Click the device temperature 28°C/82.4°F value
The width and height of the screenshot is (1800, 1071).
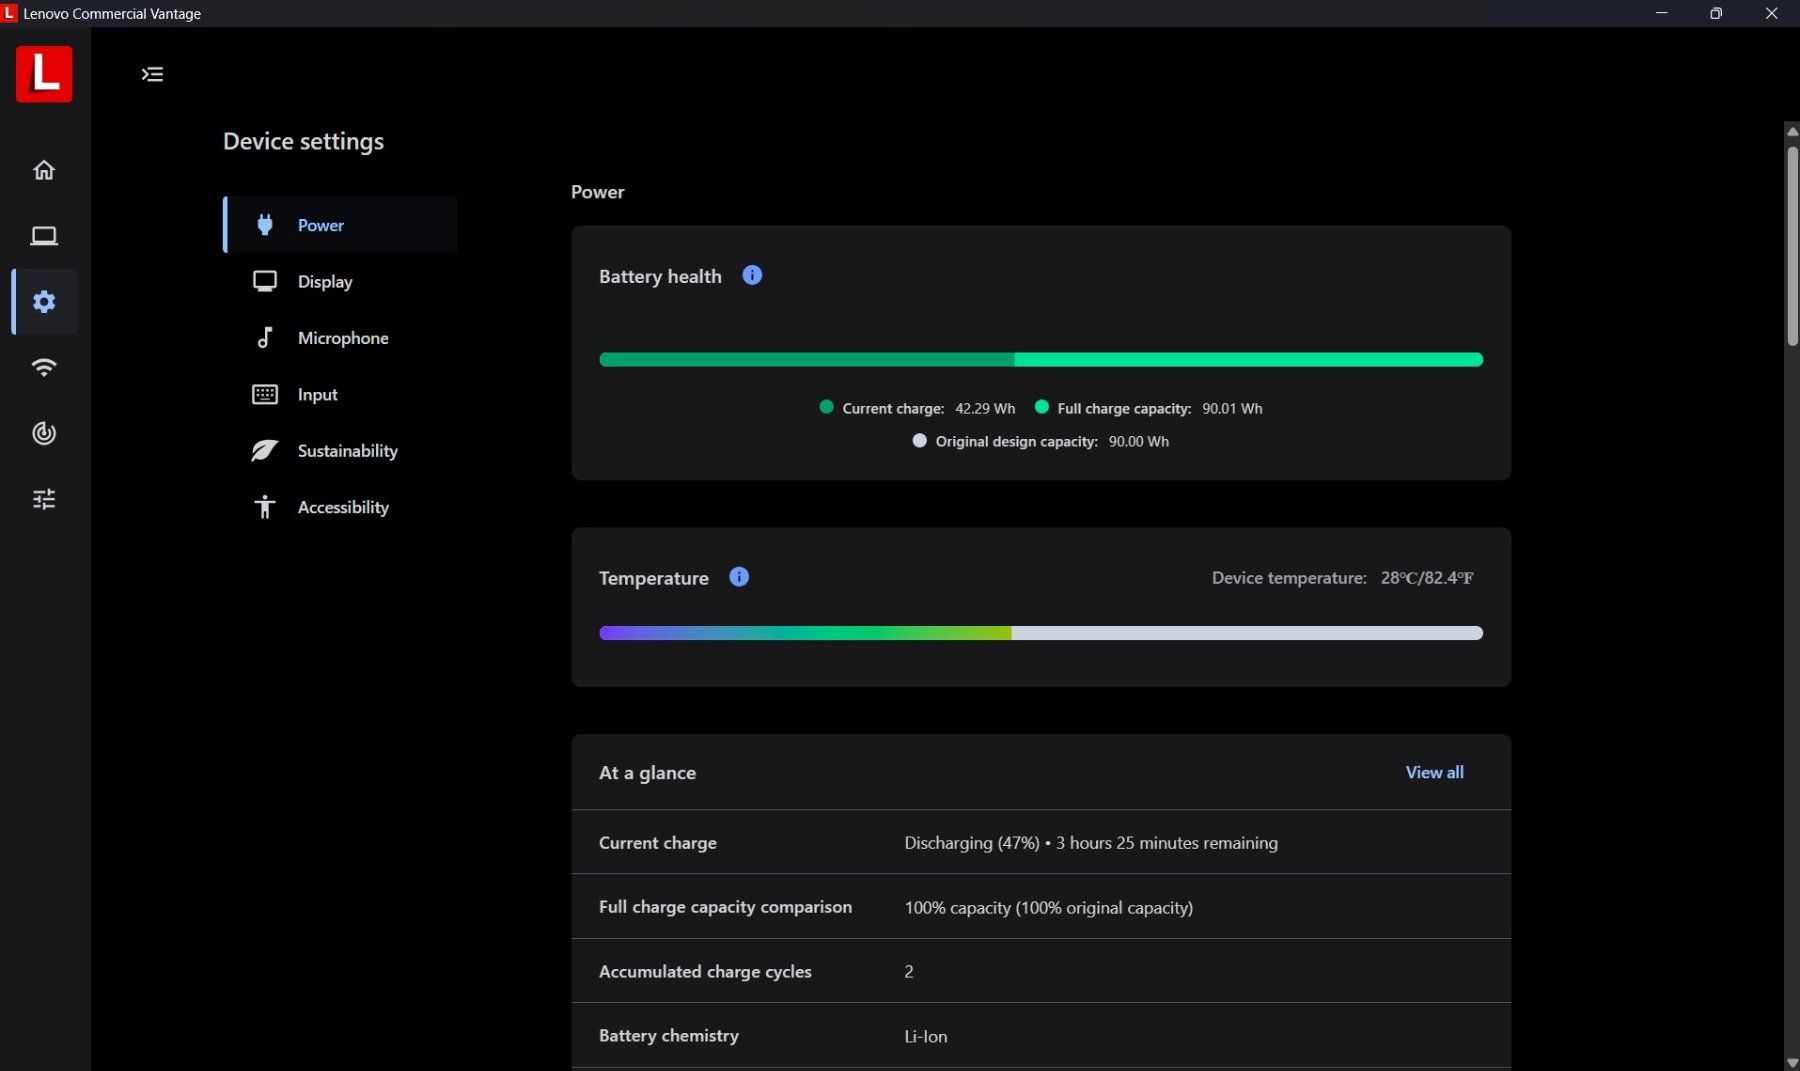(1427, 578)
